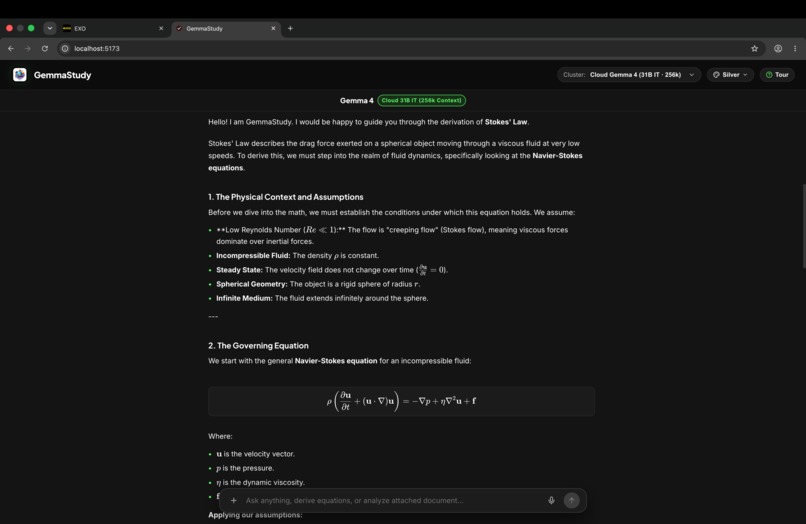Click the Navier-Stokes equation block
806x524 pixels.
coord(401,401)
